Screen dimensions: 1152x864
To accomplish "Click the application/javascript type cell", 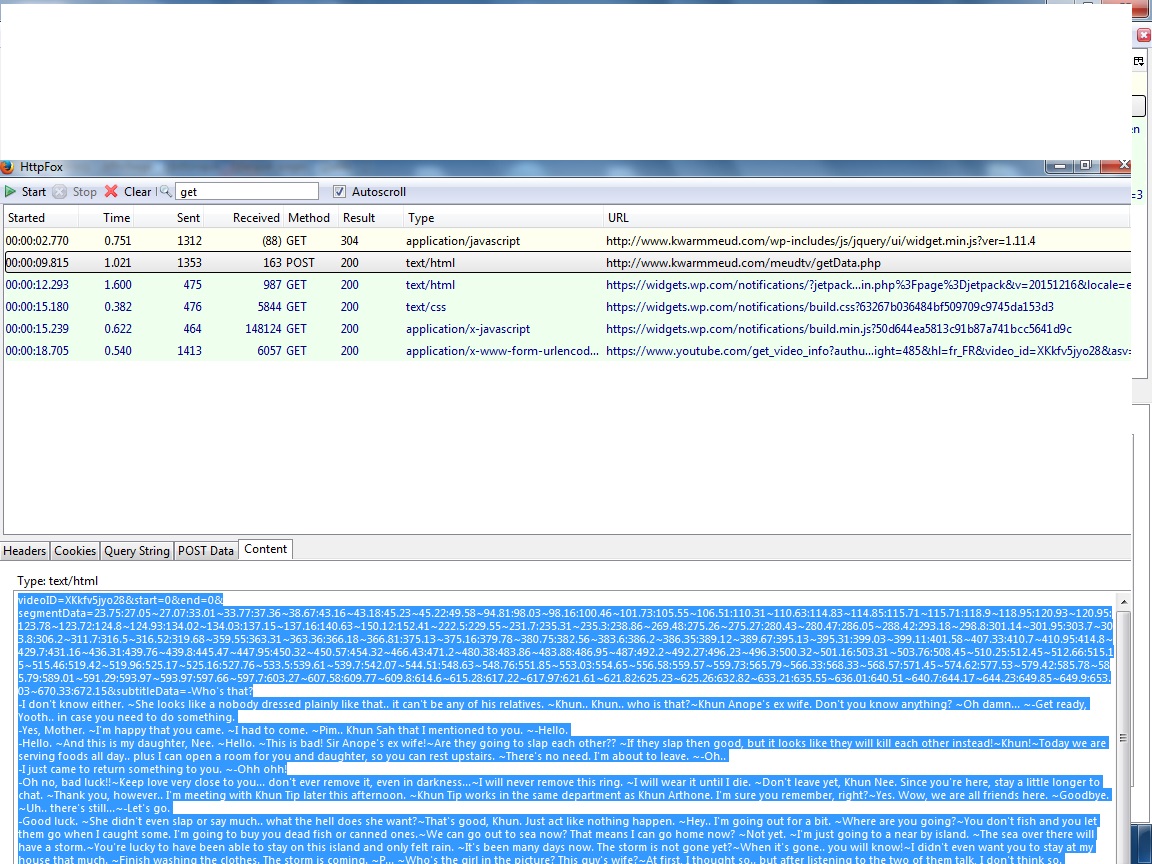I will pos(463,240).
